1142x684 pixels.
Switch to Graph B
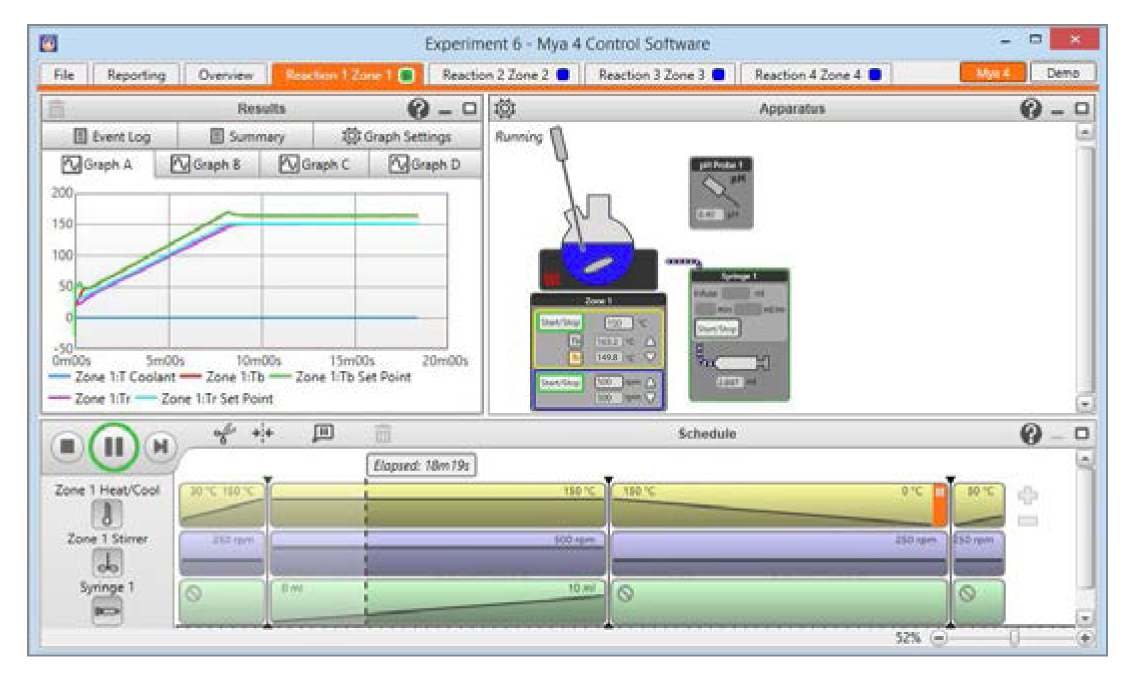click(206, 165)
